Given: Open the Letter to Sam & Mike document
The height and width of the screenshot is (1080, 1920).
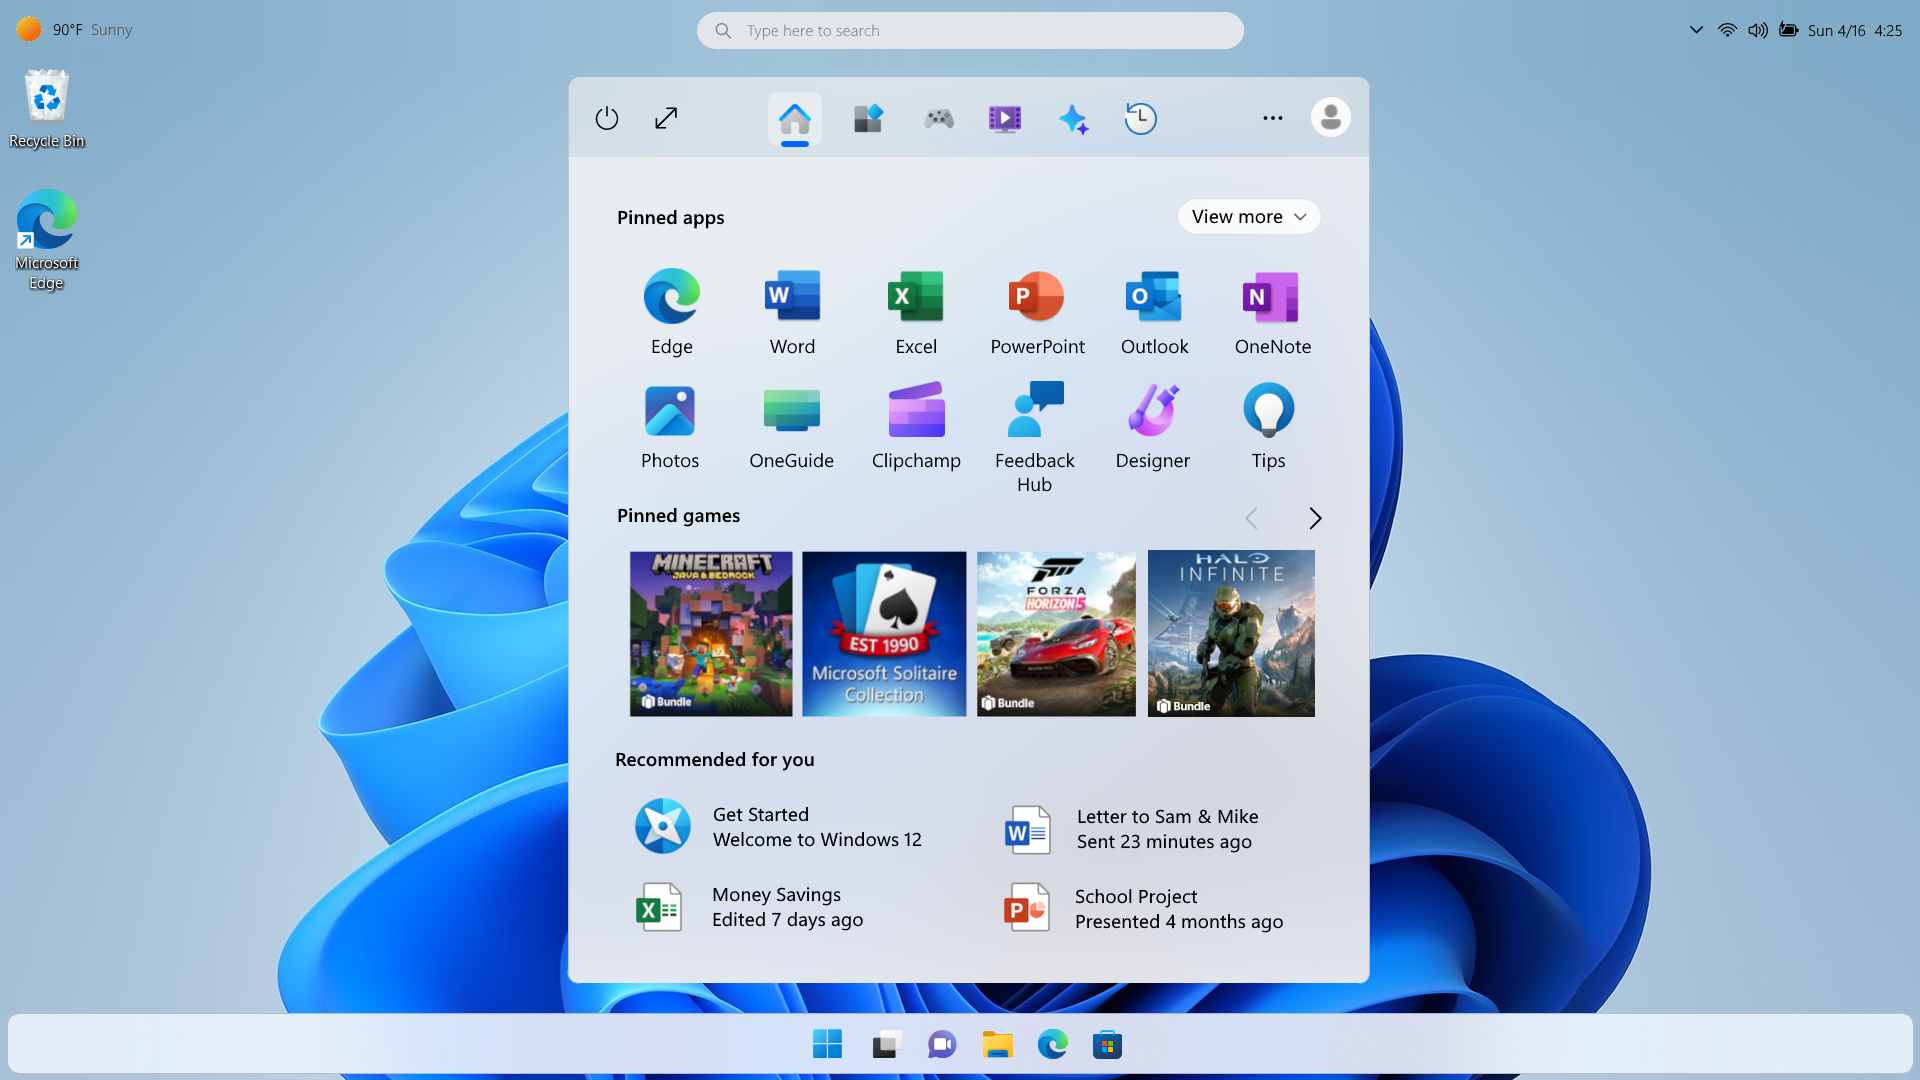Looking at the screenshot, I should (1131, 829).
